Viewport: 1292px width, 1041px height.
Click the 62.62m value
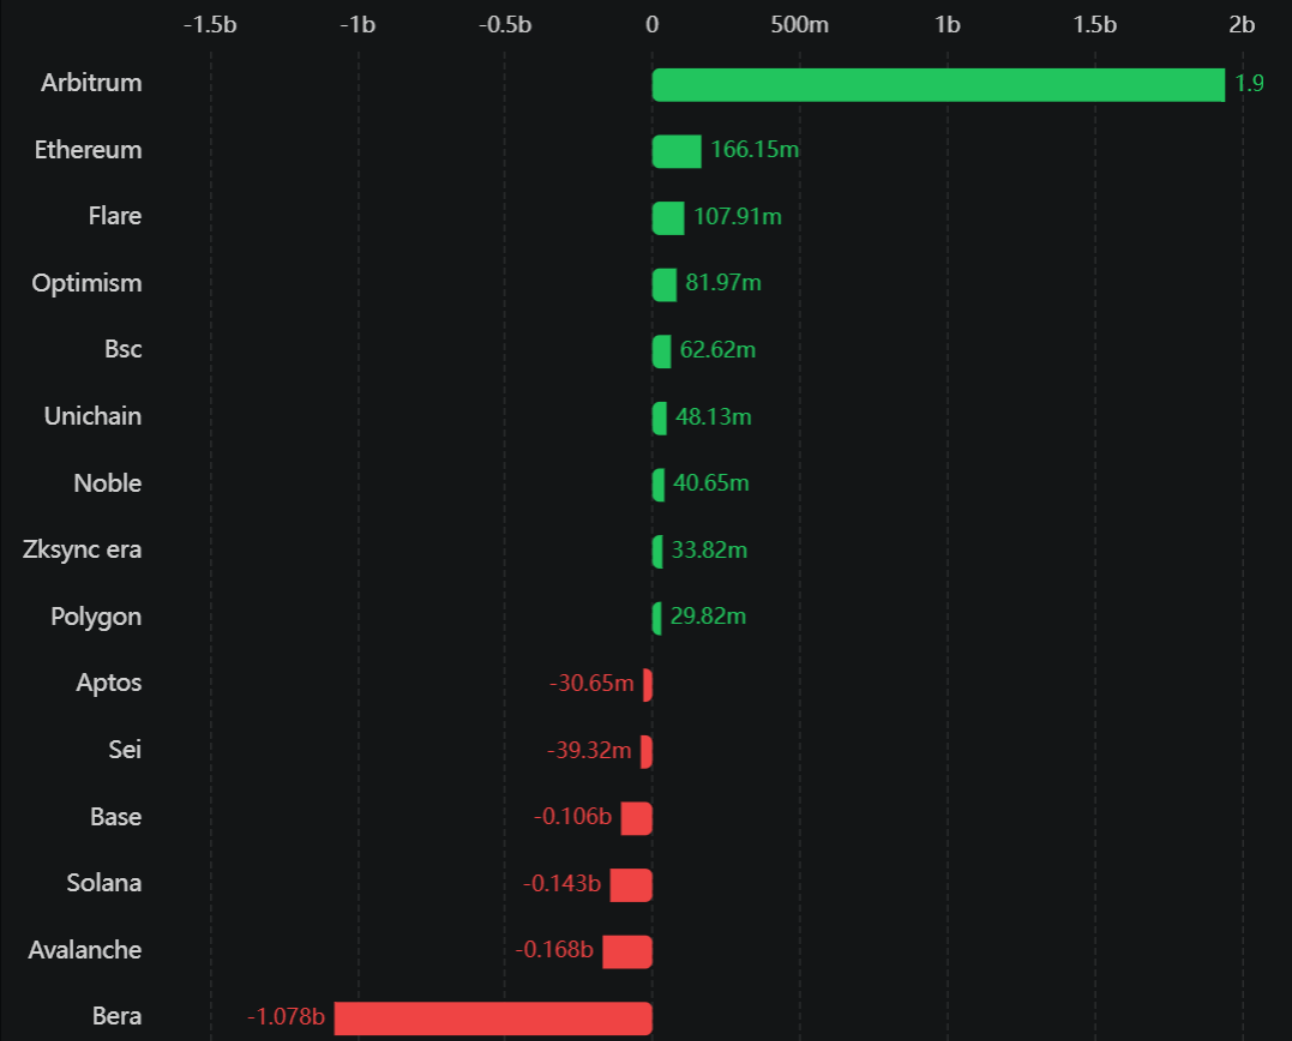[x=718, y=350]
